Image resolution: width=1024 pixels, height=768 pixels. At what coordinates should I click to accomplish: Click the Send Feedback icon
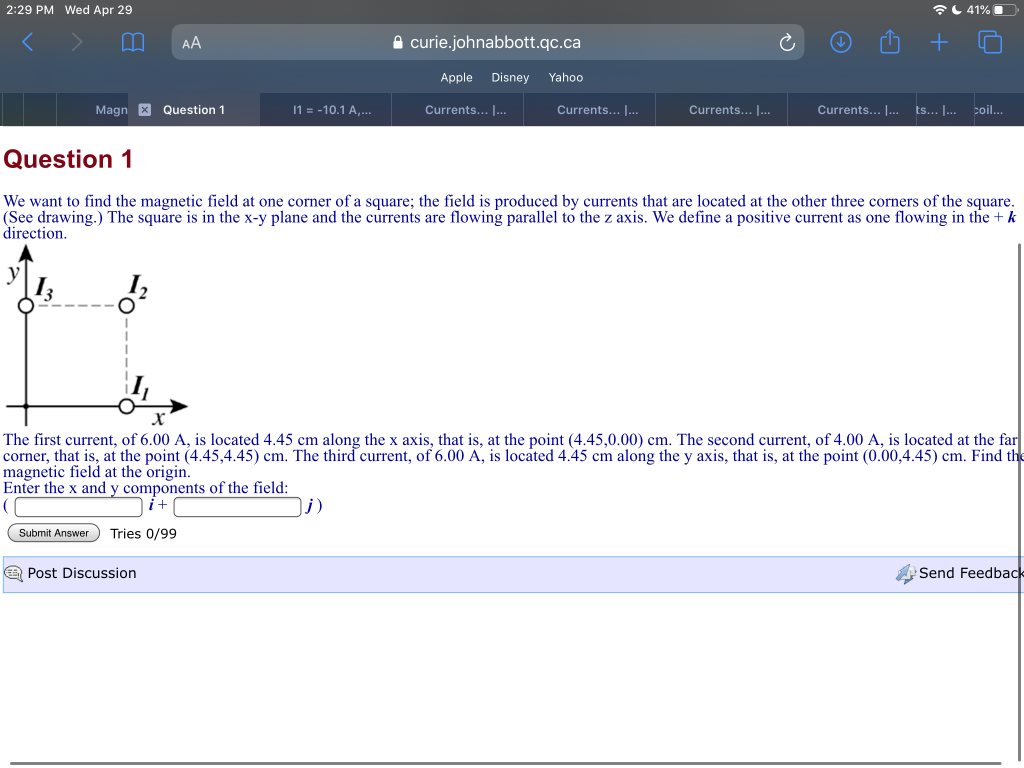coord(906,573)
